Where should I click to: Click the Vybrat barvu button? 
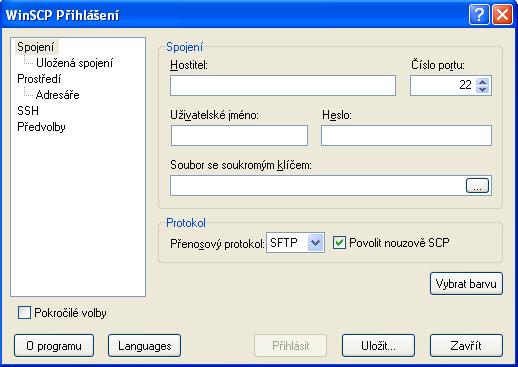[466, 284]
